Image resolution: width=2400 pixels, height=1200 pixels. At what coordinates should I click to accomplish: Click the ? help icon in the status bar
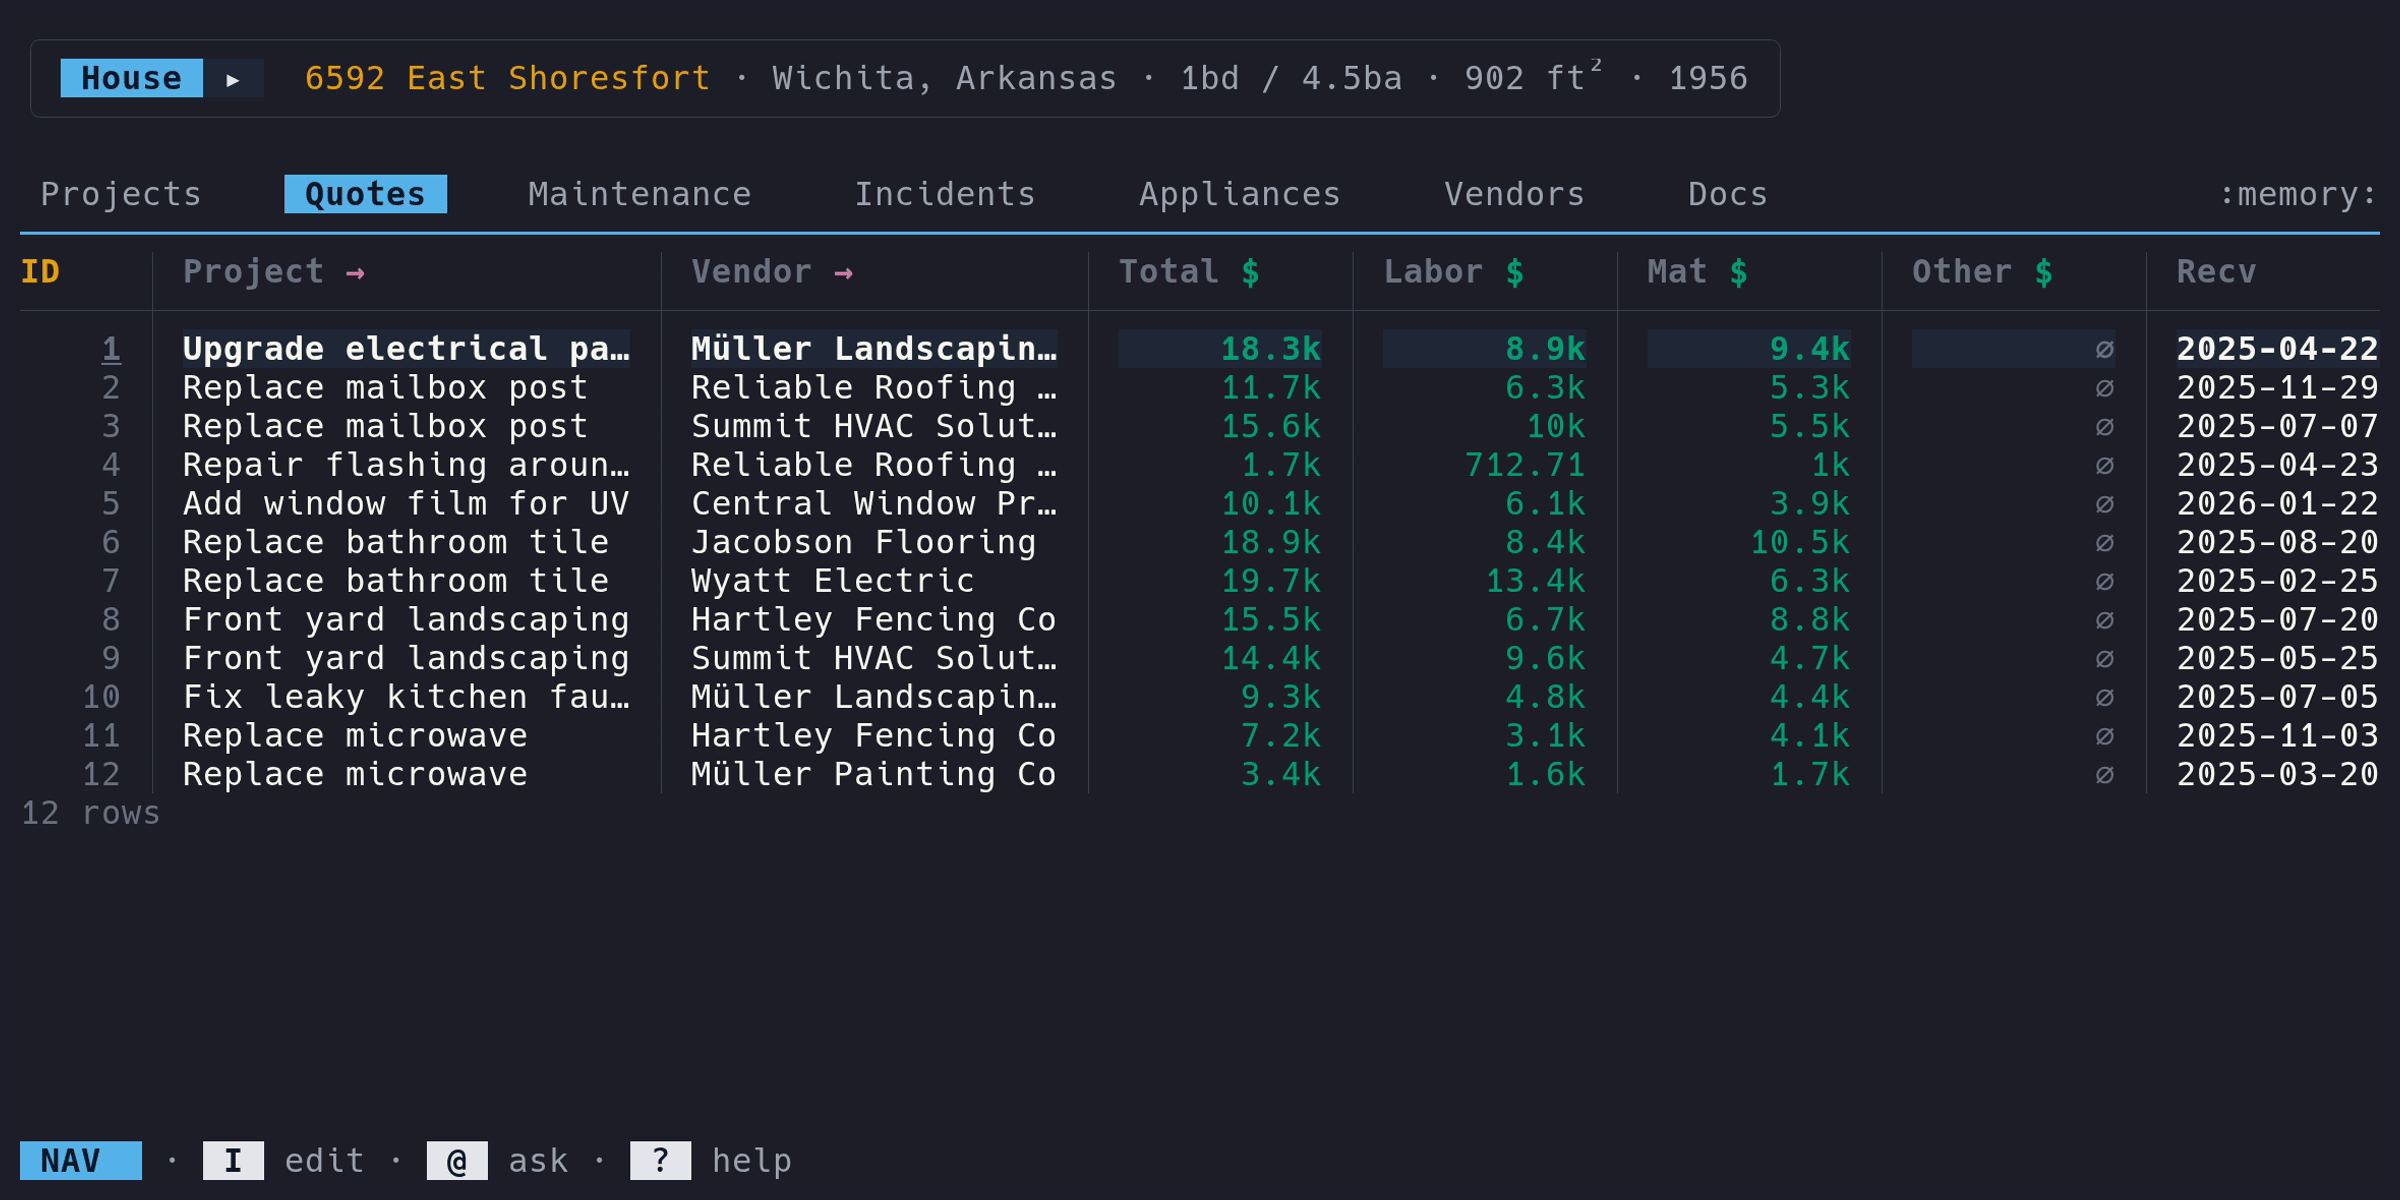(660, 1160)
